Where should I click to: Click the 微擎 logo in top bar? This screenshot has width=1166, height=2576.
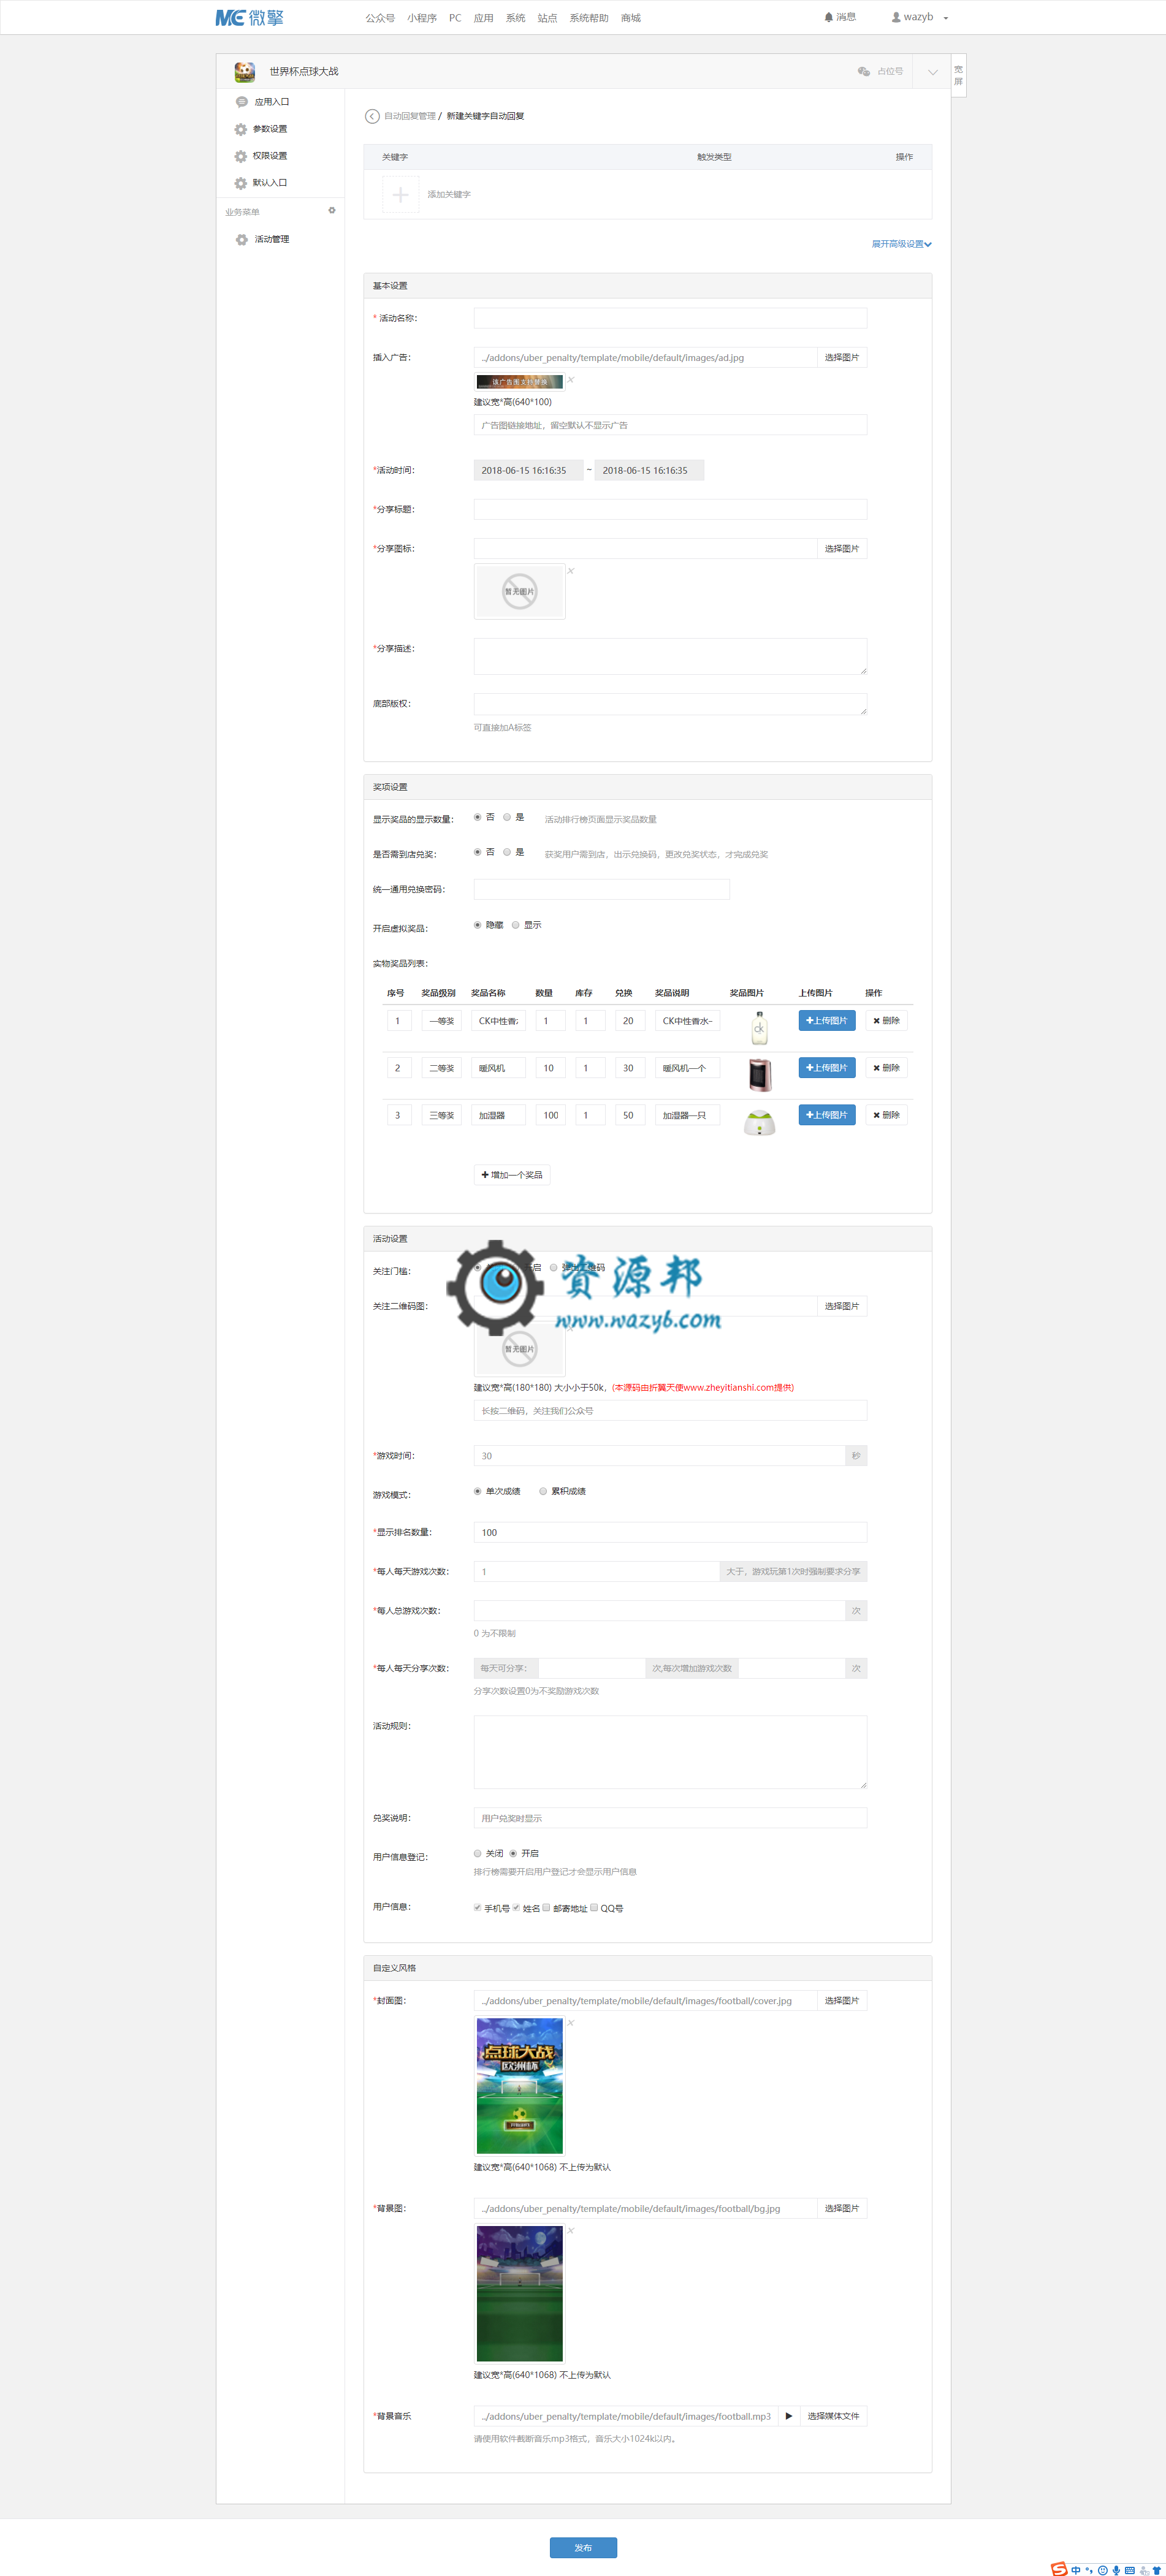(x=249, y=17)
